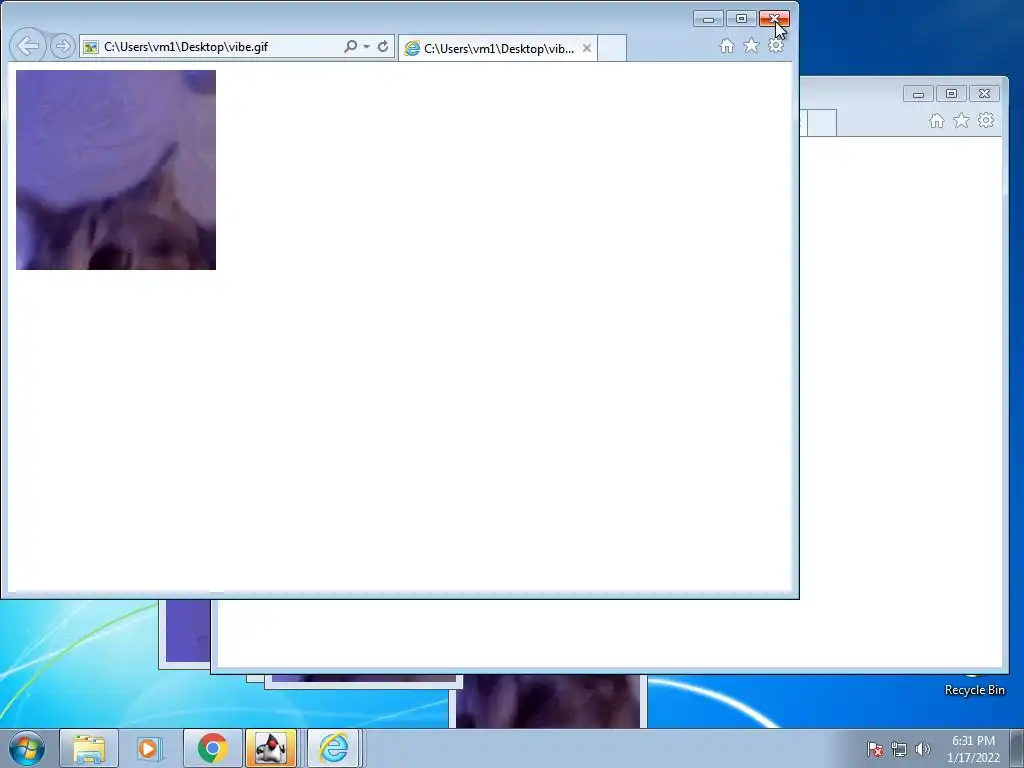Refresh the vibe.gif page
Screen dimensions: 1024x768
coord(383,46)
